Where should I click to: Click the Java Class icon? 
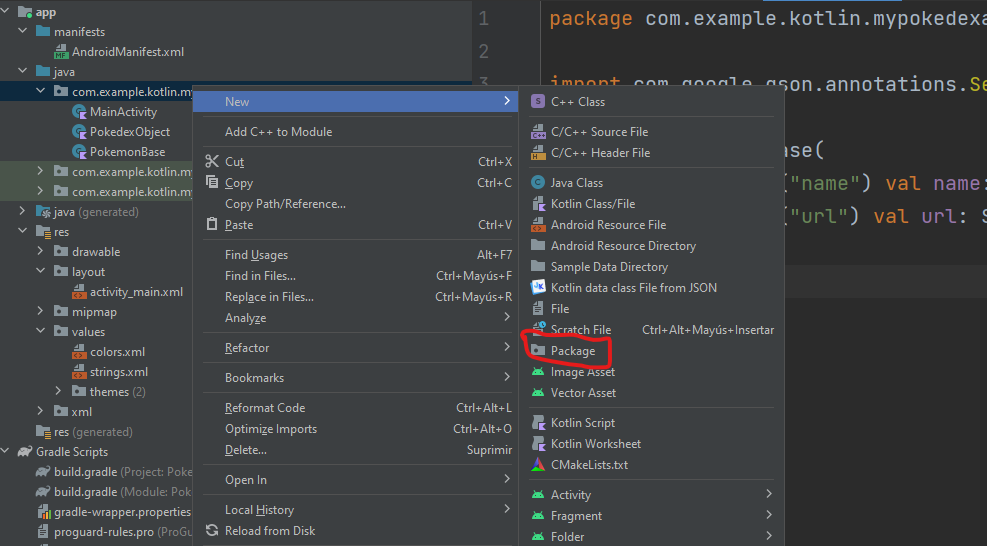[x=538, y=183]
